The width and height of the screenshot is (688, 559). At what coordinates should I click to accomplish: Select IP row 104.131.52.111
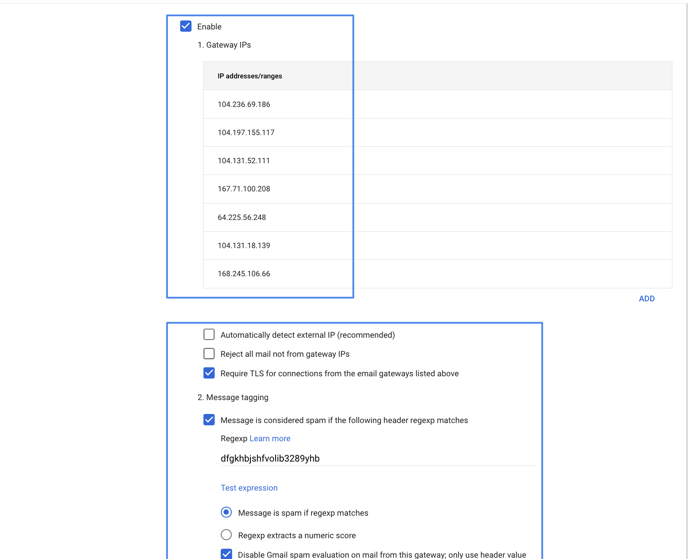coord(437,161)
